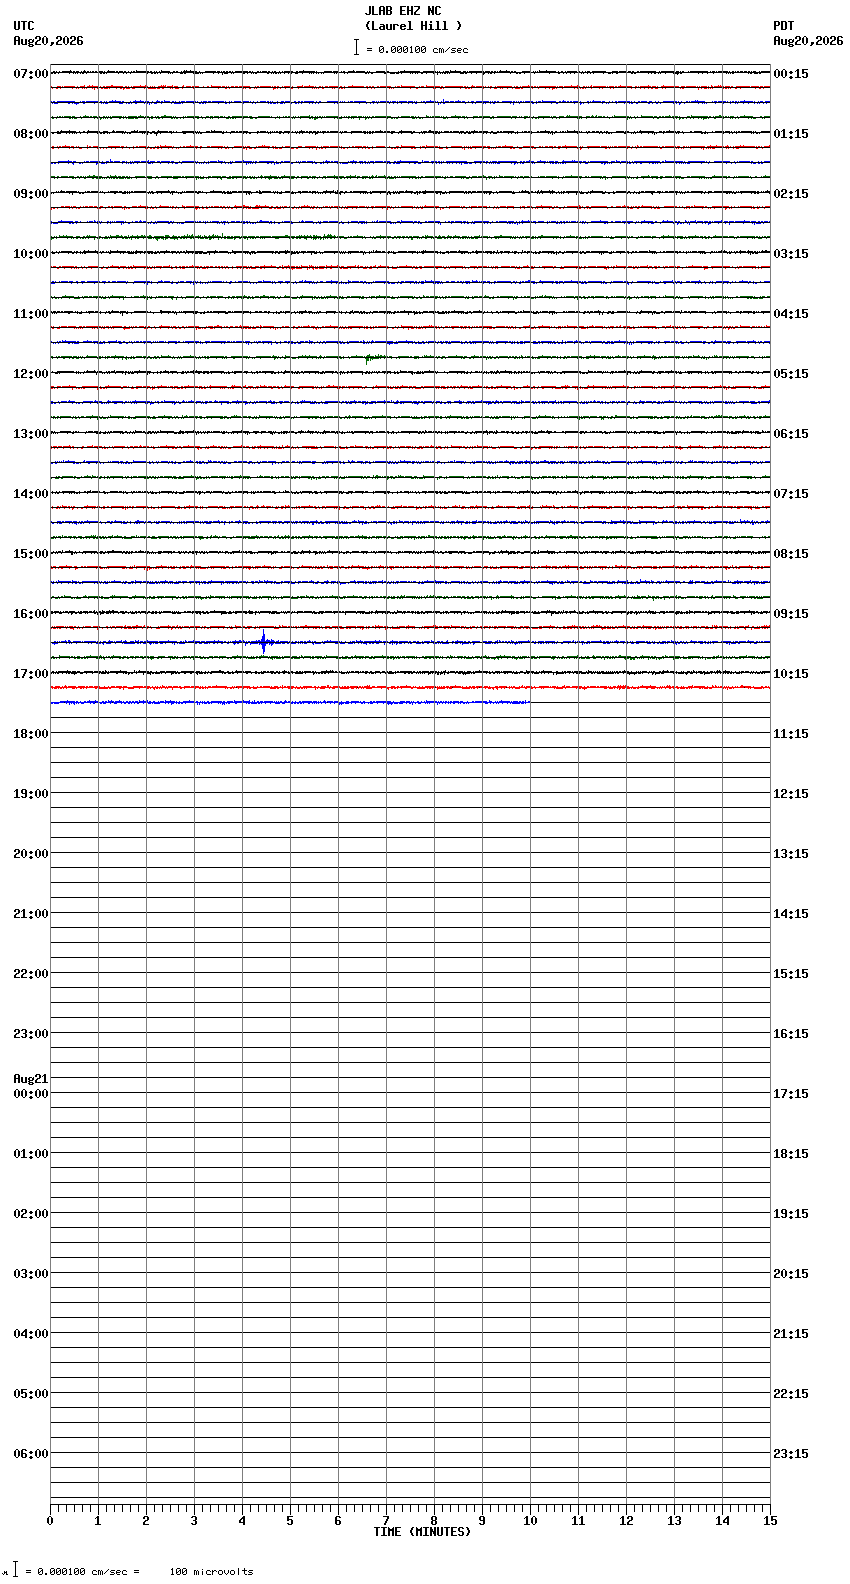Click the '02:15' PDT time label

coord(791,194)
